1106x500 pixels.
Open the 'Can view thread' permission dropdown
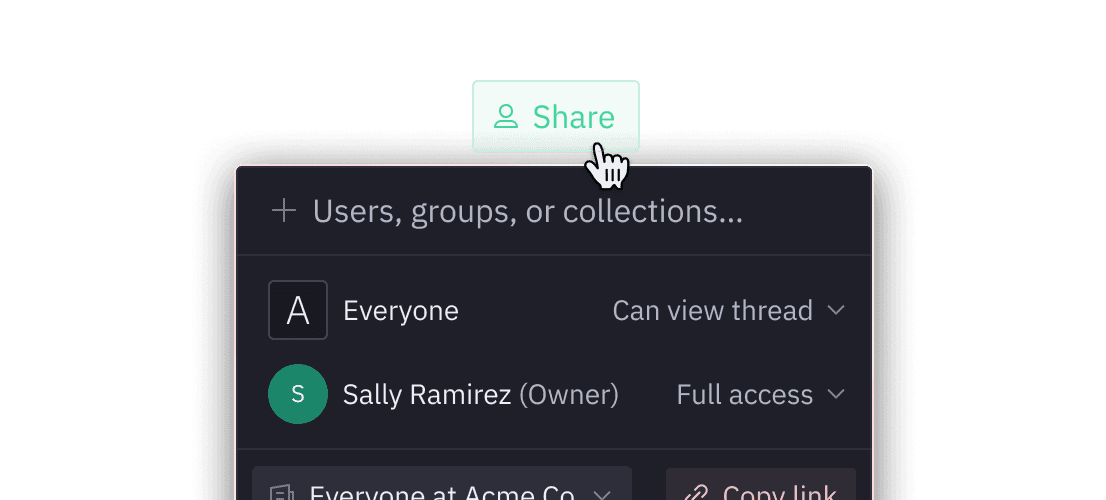[729, 311]
